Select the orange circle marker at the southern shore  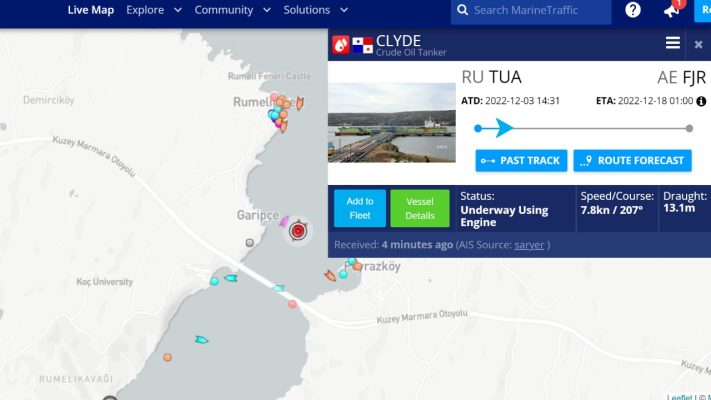(167, 357)
